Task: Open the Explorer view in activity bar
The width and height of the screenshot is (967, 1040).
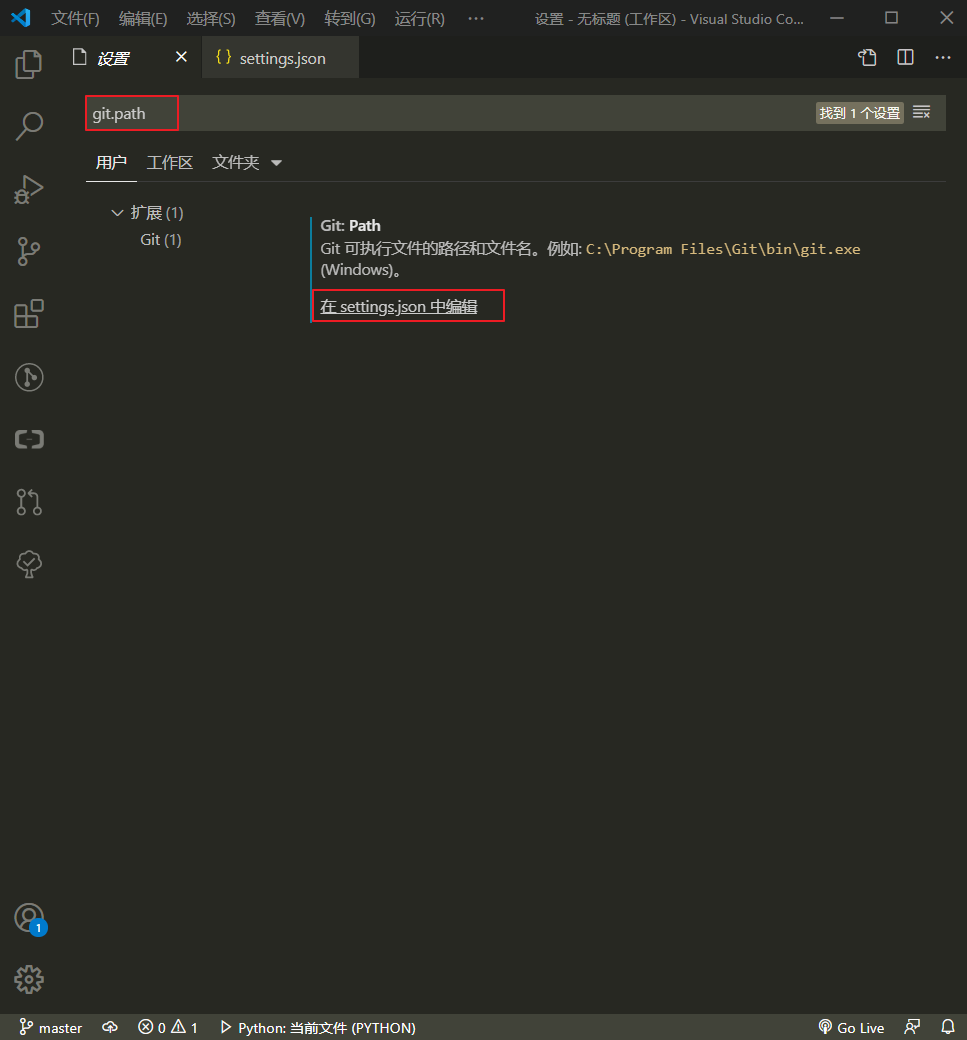Action: (x=29, y=64)
